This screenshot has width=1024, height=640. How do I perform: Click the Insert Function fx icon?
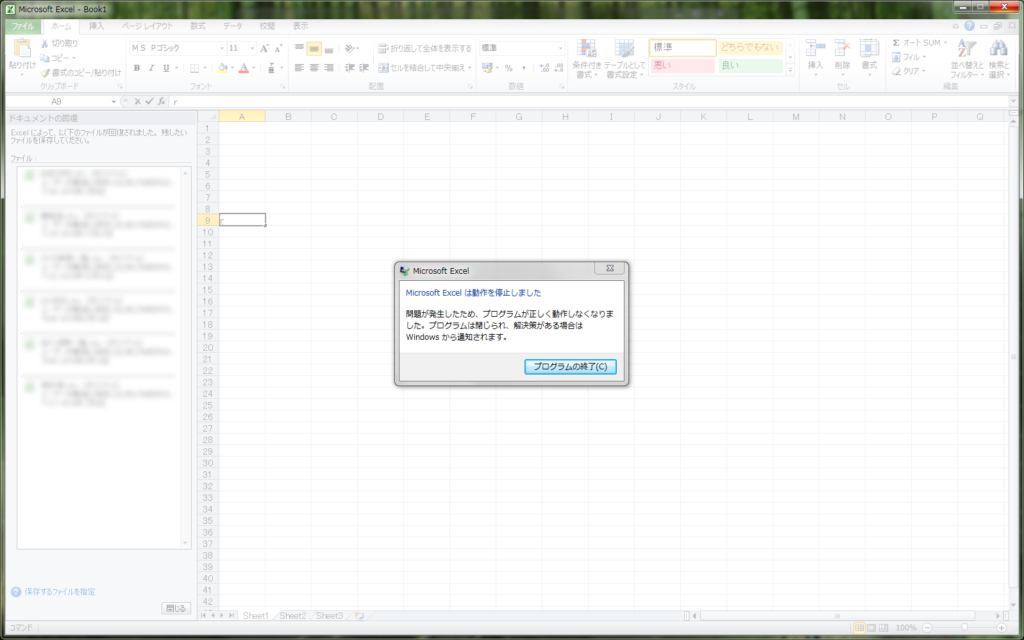161,101
